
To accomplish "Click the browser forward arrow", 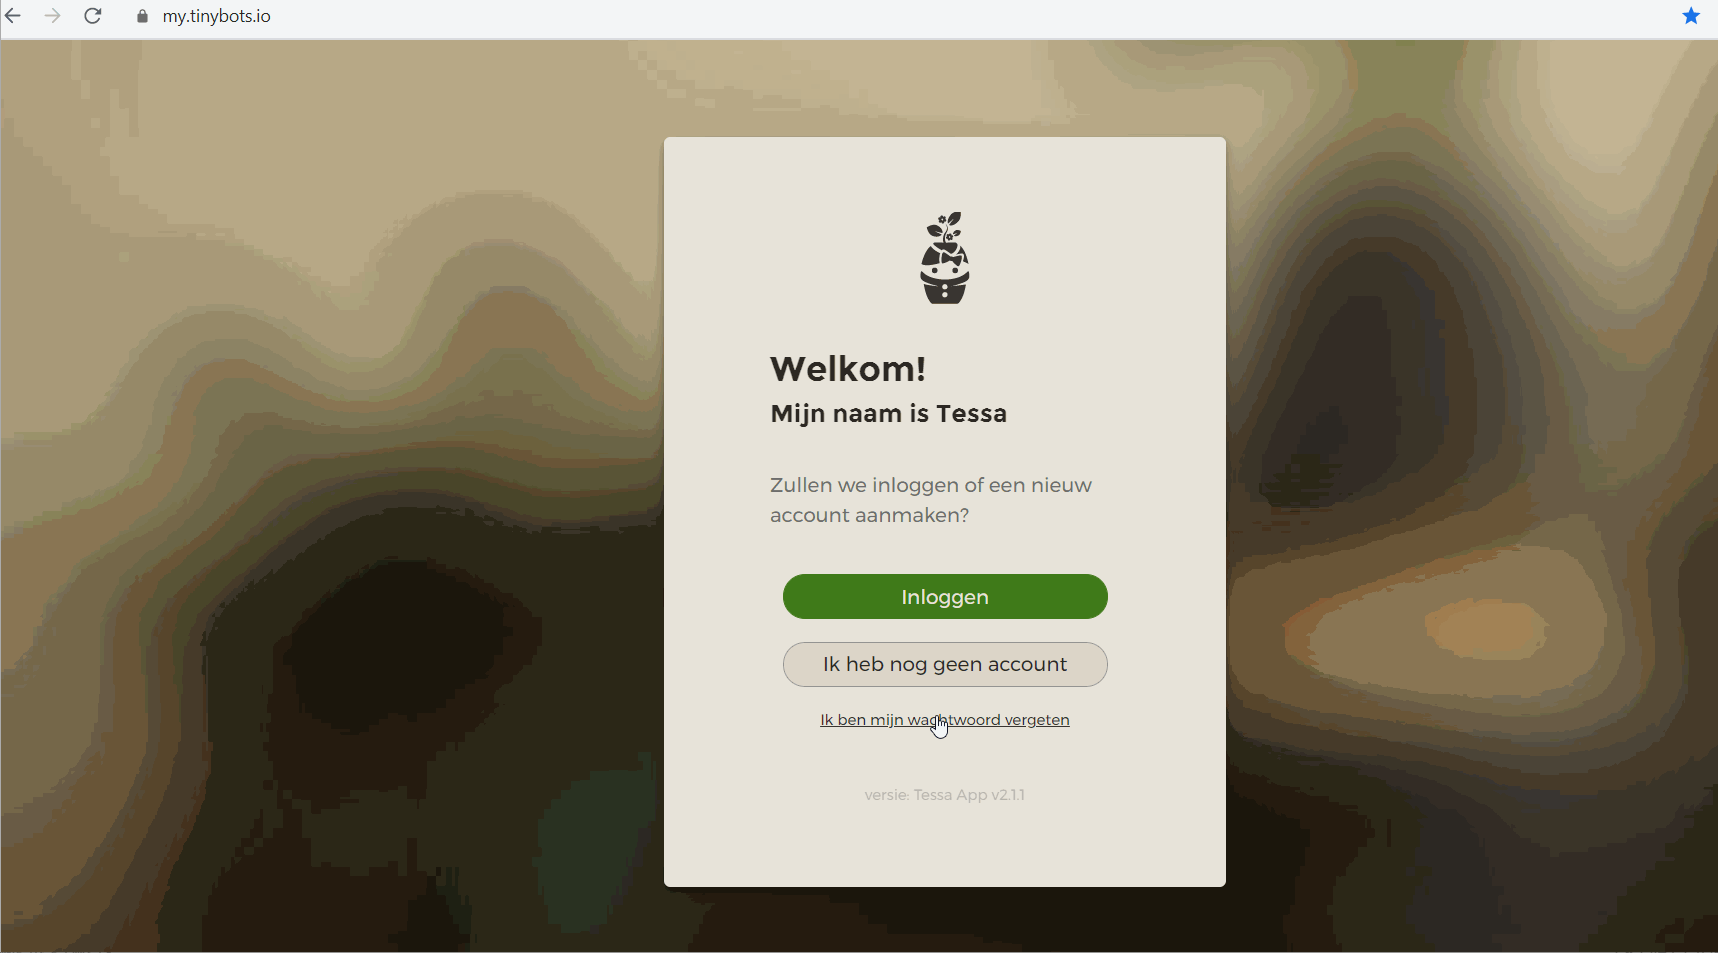I will pyautogui.click(x=53, y=16).
